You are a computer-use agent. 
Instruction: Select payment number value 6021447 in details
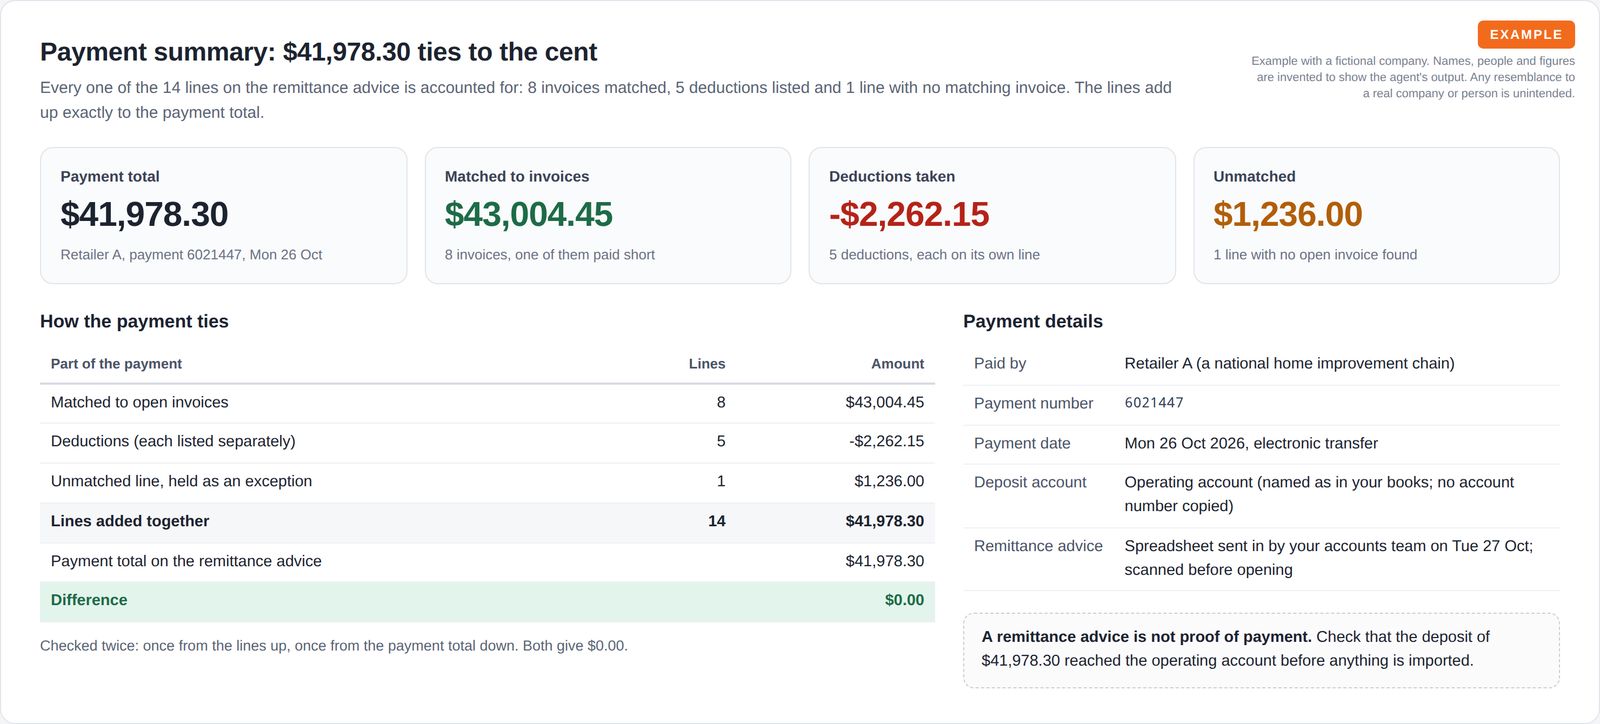coord(1154,403)
